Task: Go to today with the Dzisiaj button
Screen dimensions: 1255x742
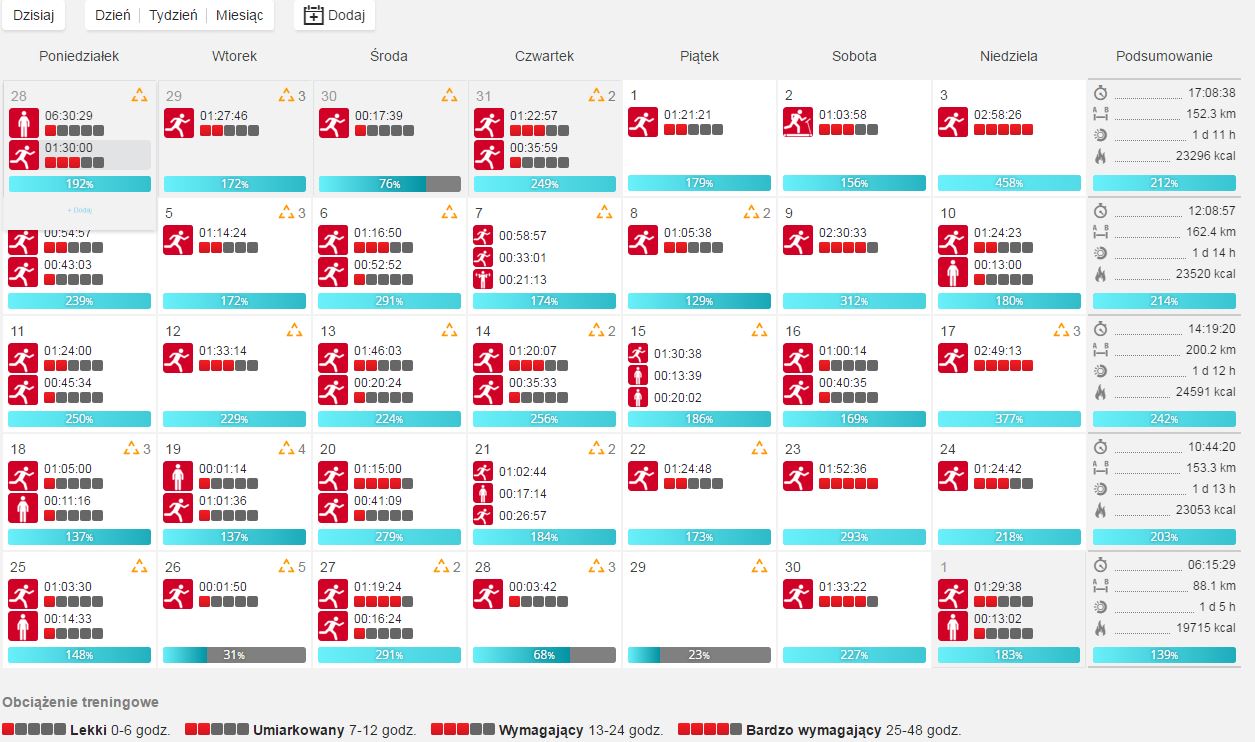Action: (33, 16)
